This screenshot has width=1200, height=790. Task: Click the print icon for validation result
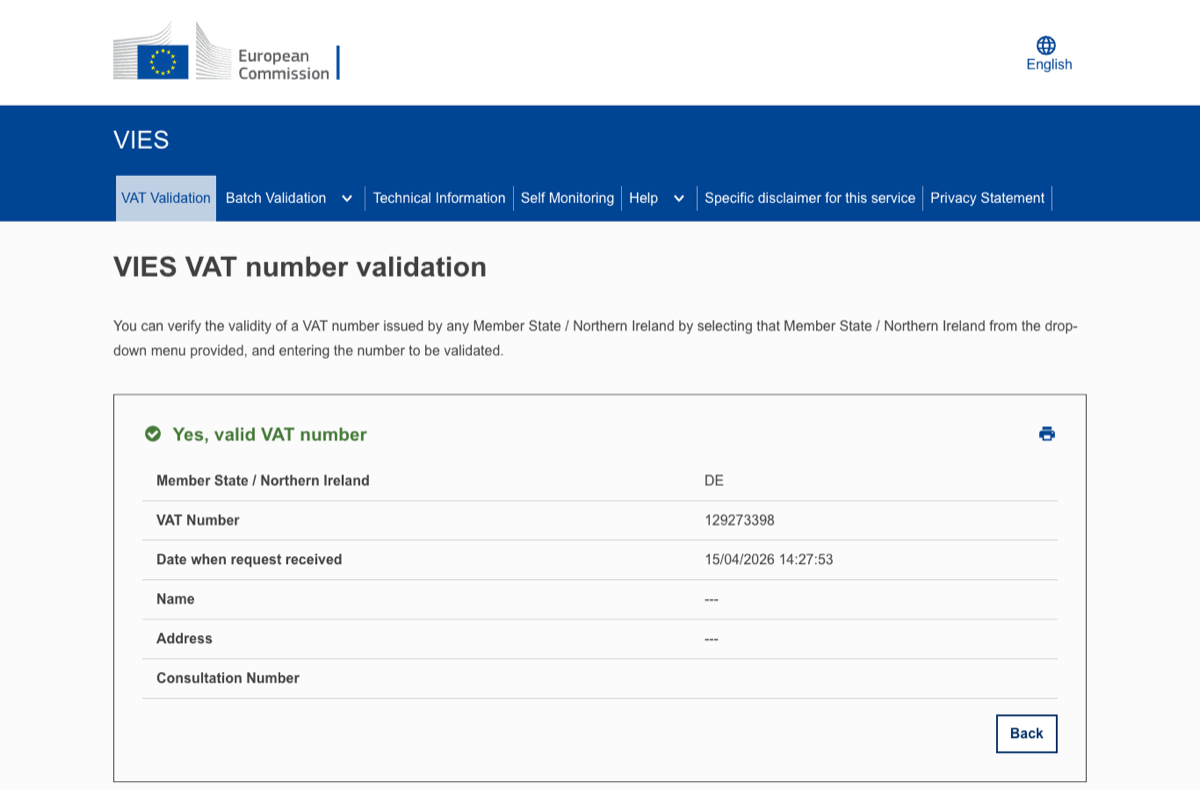[x=1047, y=434]
